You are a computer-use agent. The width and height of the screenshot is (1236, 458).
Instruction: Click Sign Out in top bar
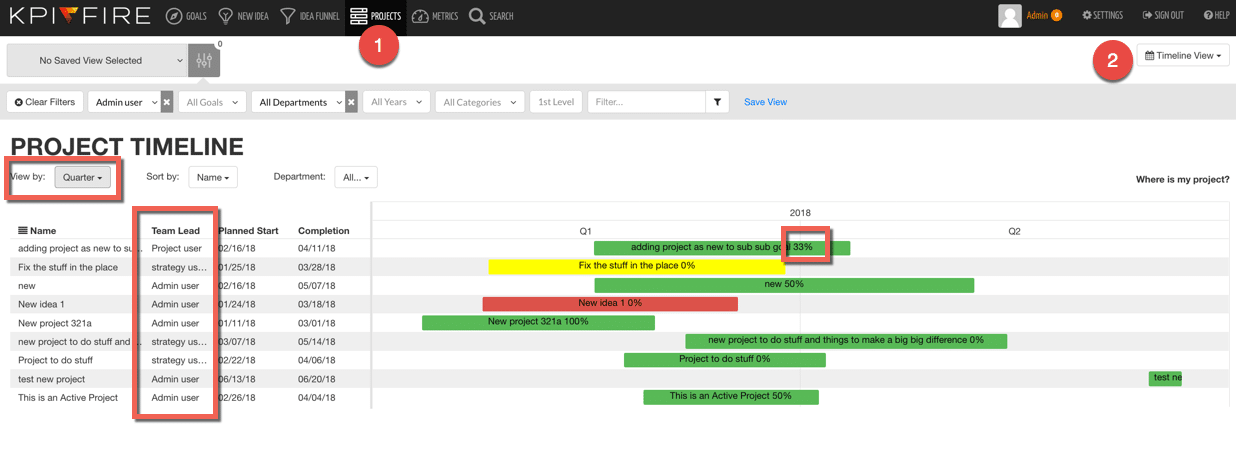1162,16
